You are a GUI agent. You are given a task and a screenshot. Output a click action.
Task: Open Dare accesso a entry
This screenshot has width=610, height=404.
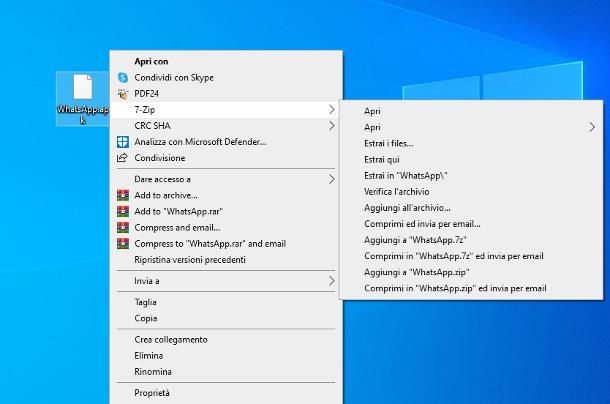coord(226,179)
